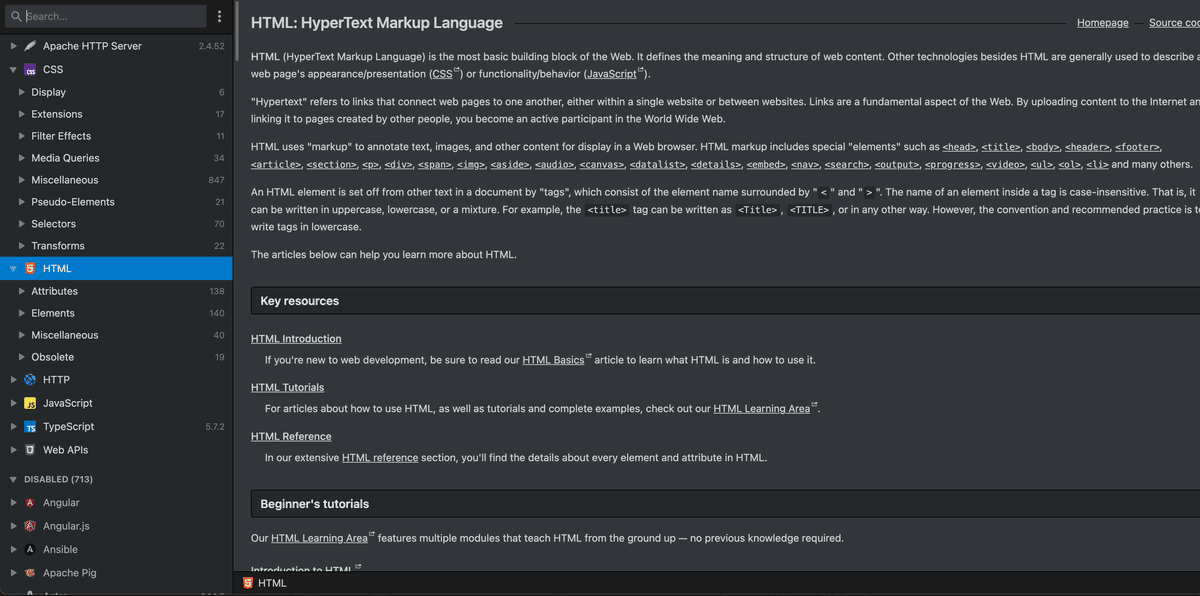Open the HTML Introduction link
This screenshot has width=1200, height=596.
[x=296, y=339]
